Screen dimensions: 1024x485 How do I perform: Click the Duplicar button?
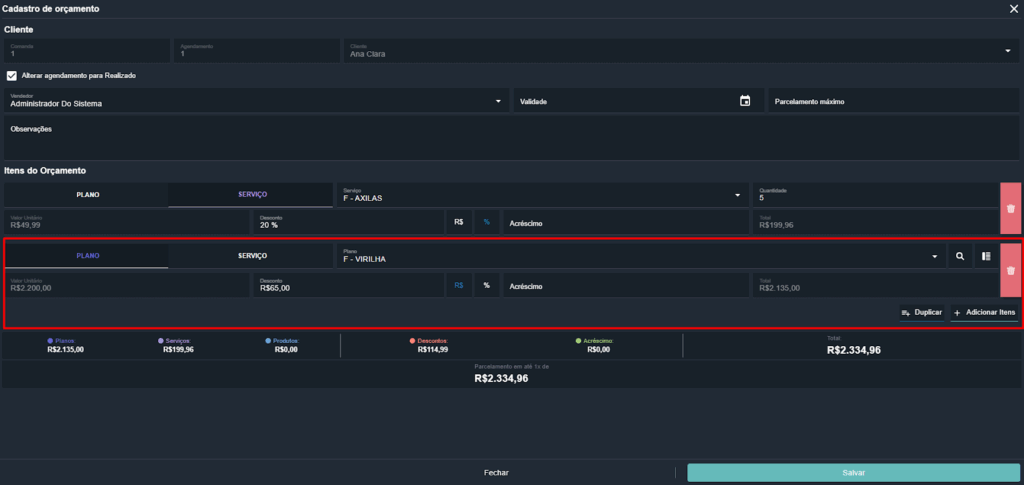pyautogui.click(x=921, y=313)
